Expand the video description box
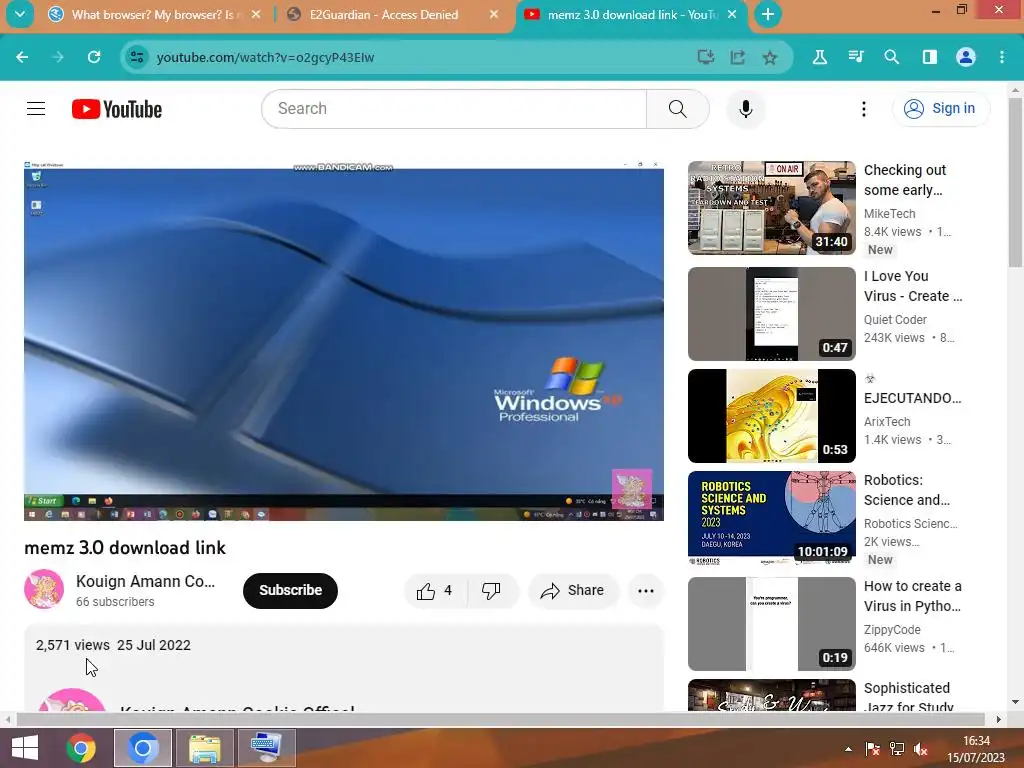 [x=344, y=667]
